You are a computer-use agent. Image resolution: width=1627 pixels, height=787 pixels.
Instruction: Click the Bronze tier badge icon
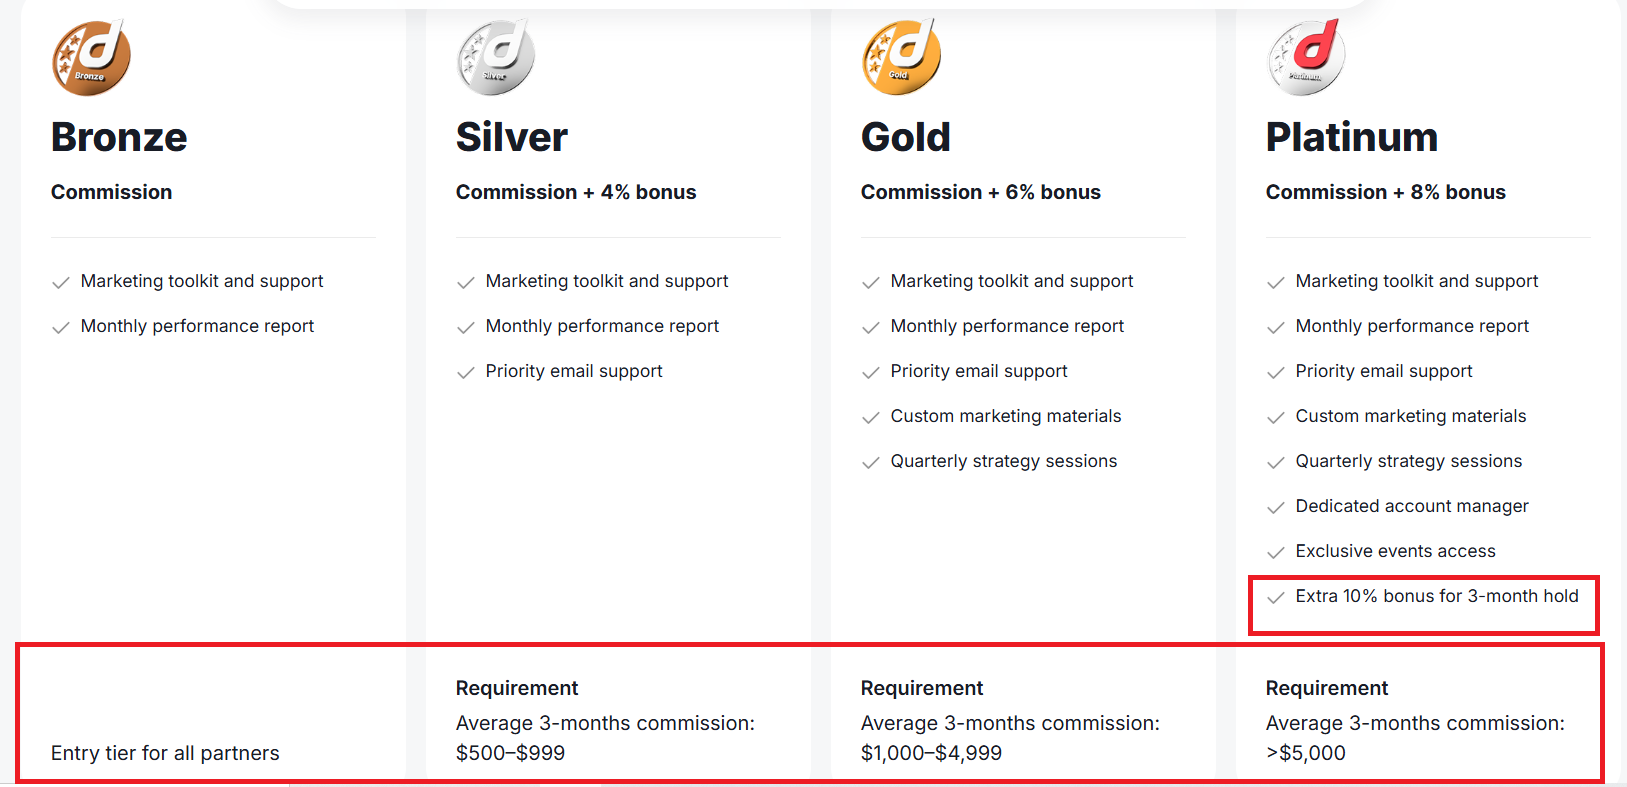pos(91,58)
